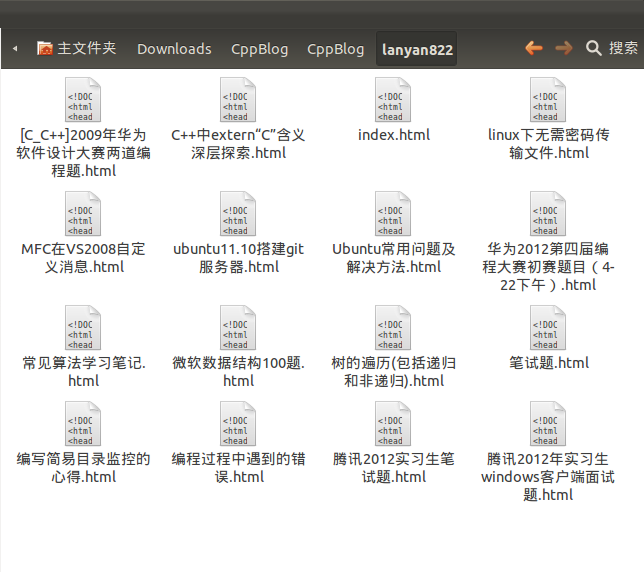Open the index.html file icon
This screenshot has width=644, height=572.
click(393, 101)
